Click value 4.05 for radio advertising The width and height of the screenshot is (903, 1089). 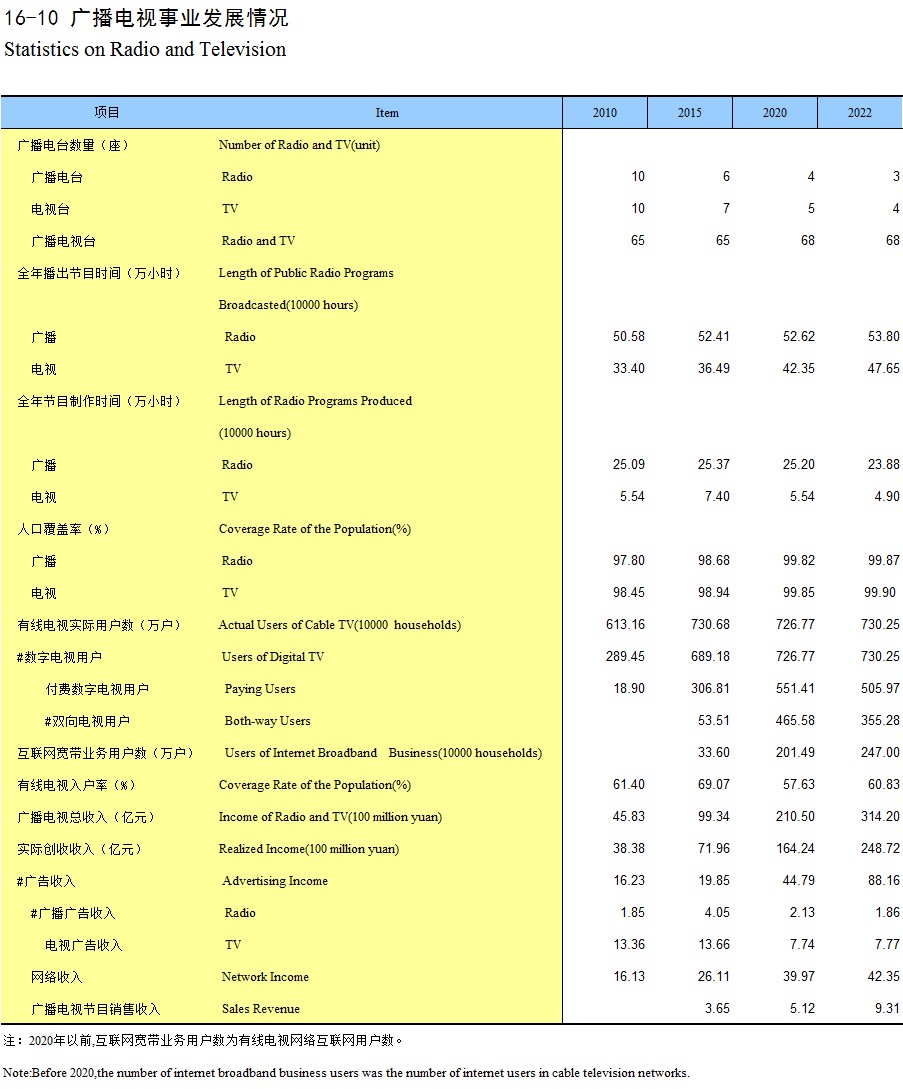click(x=718, y=912)
